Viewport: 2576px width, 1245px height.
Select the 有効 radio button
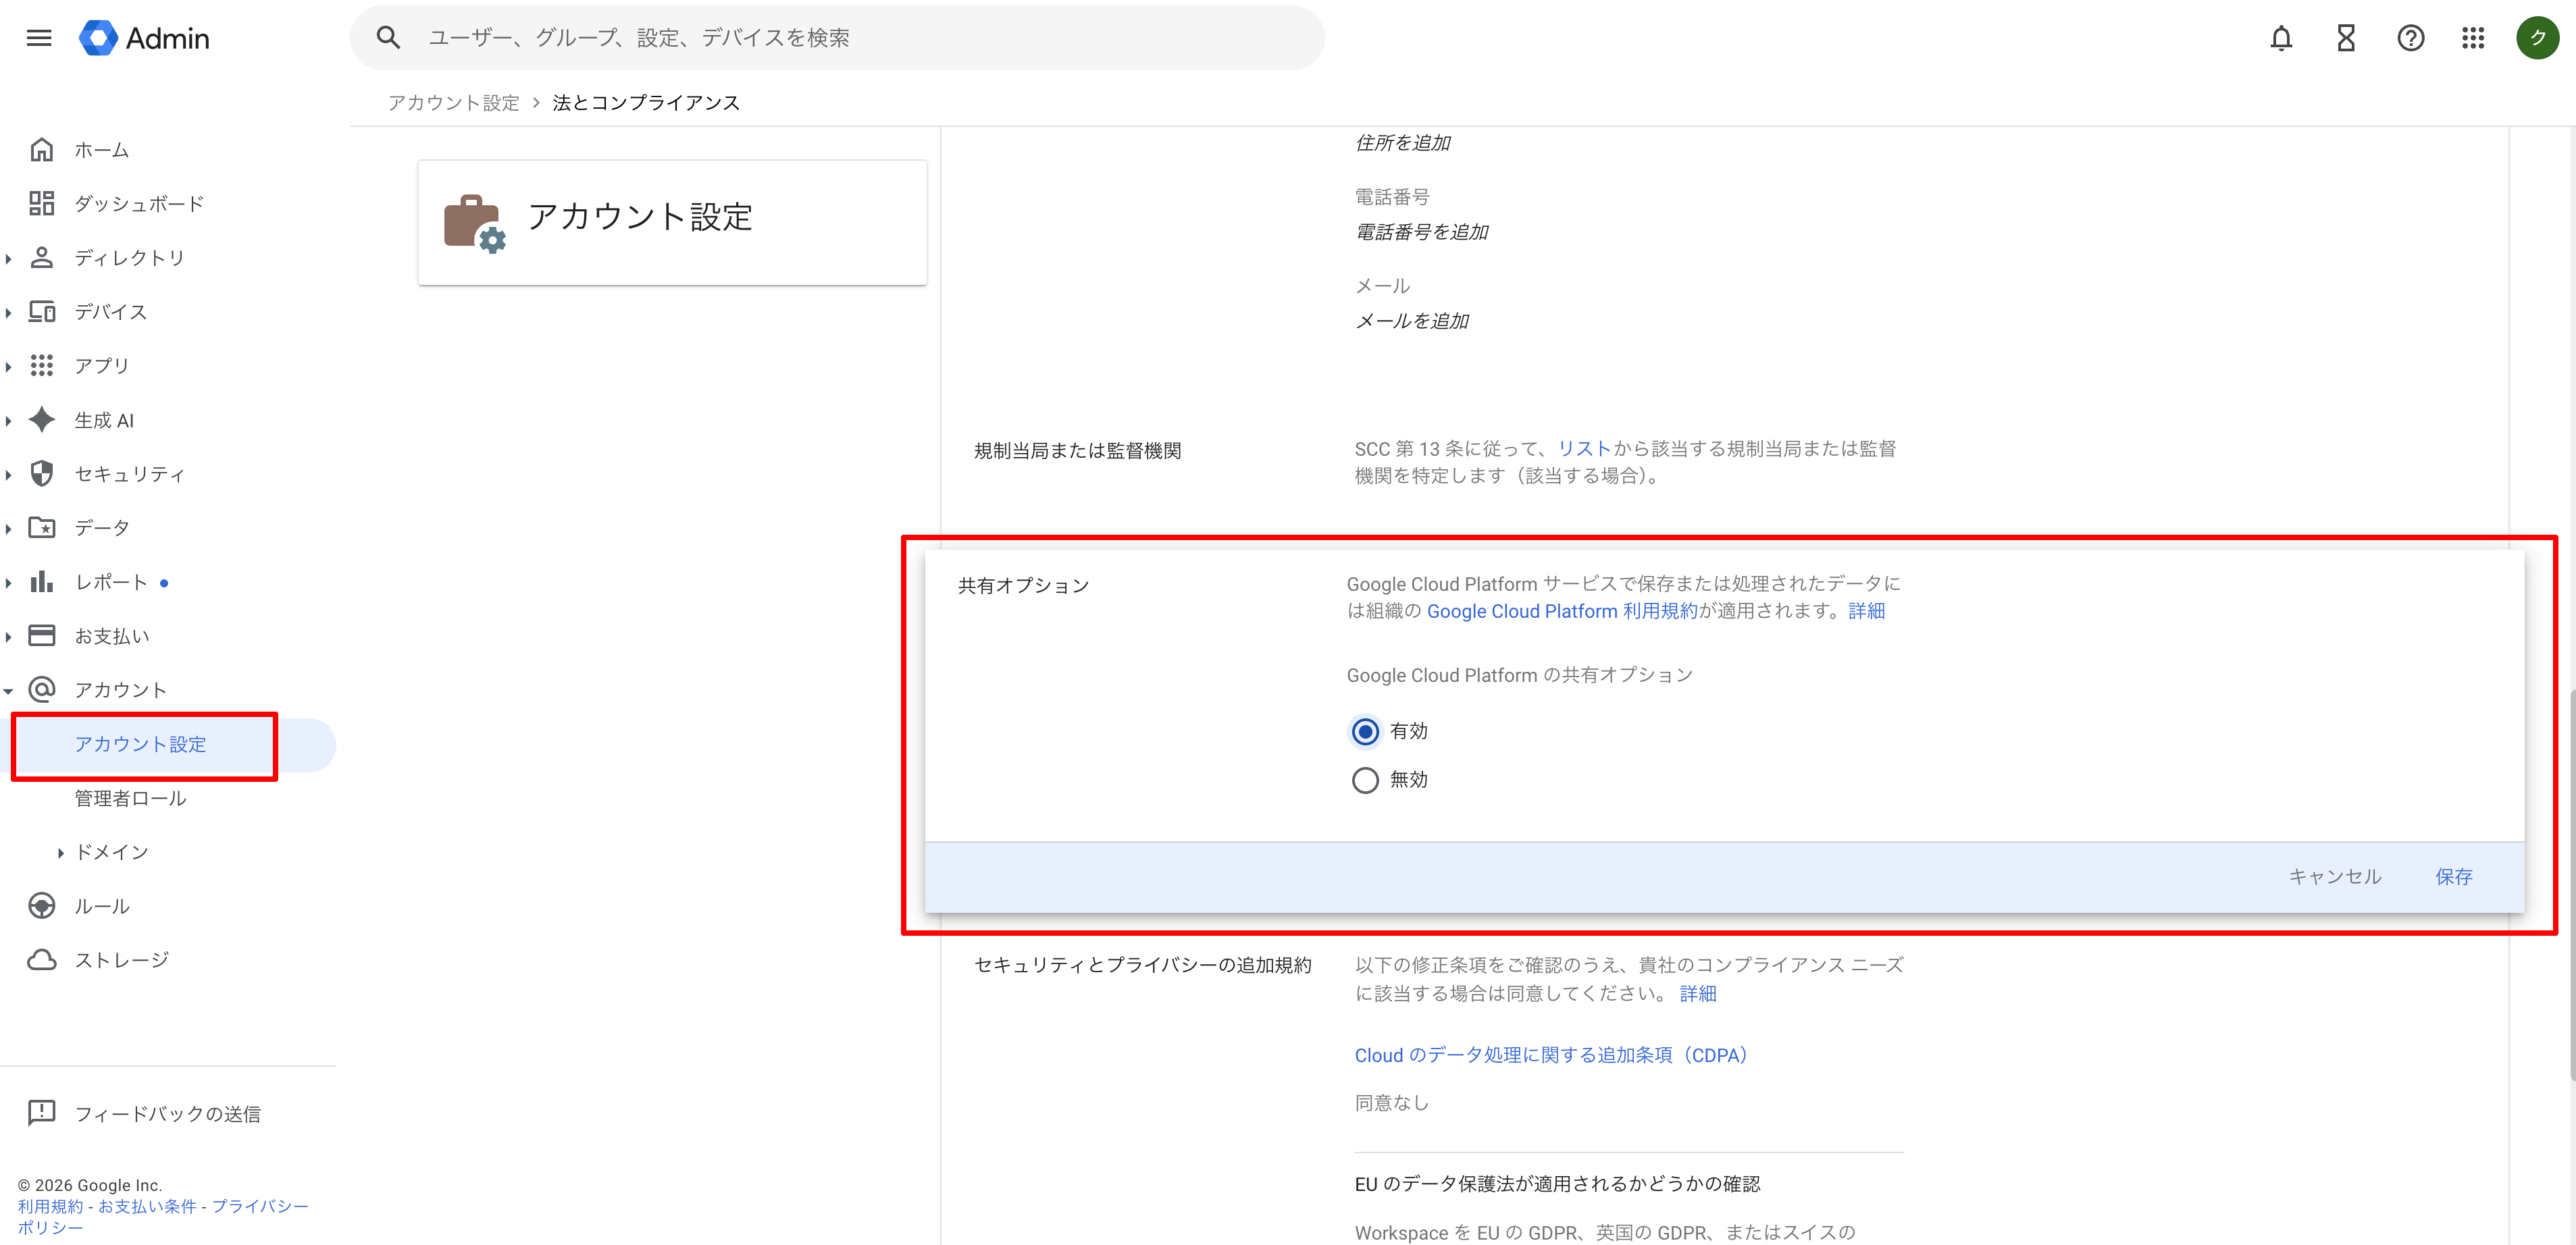click(1365, 731)
